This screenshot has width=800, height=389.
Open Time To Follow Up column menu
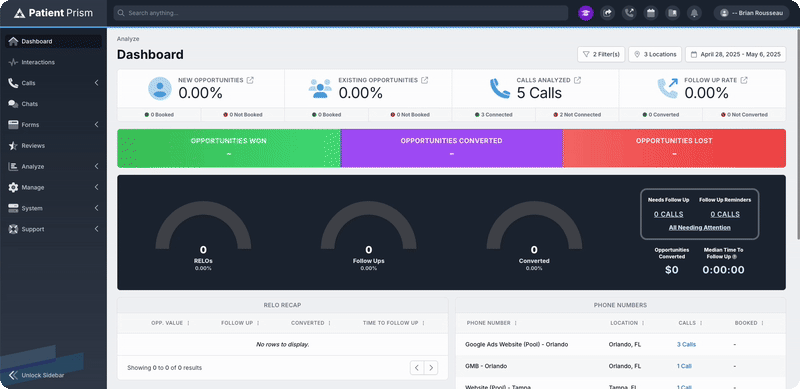(x=423, y=323)
